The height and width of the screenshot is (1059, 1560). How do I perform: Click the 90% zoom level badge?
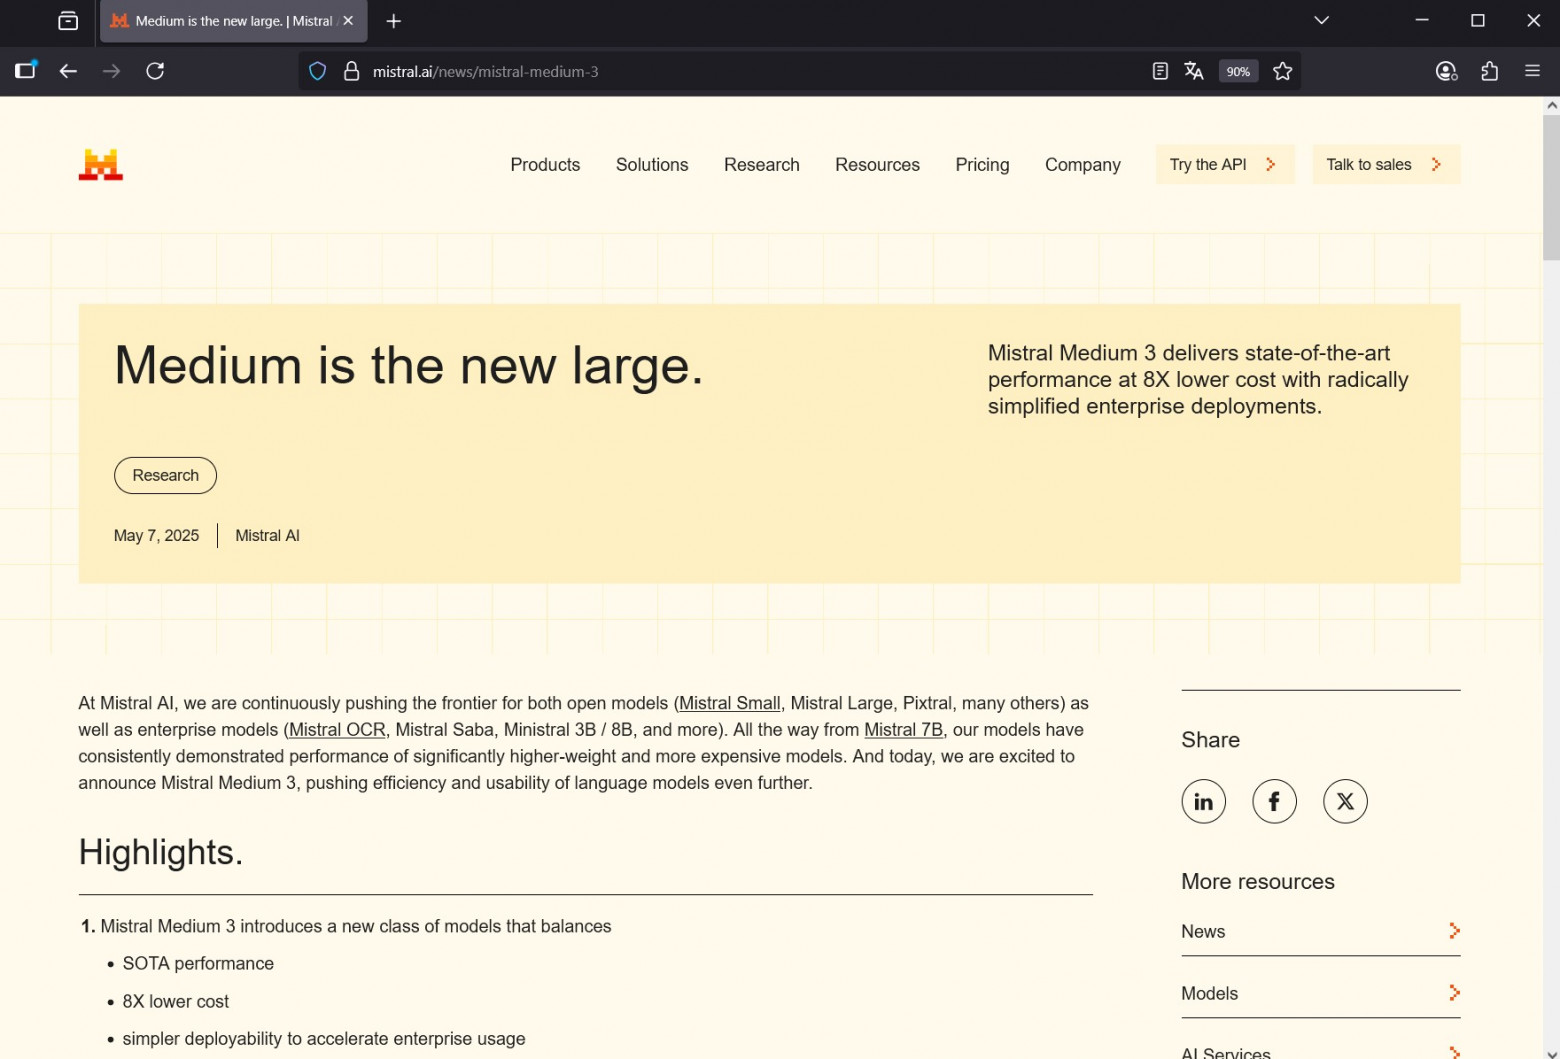point(1238,72)
